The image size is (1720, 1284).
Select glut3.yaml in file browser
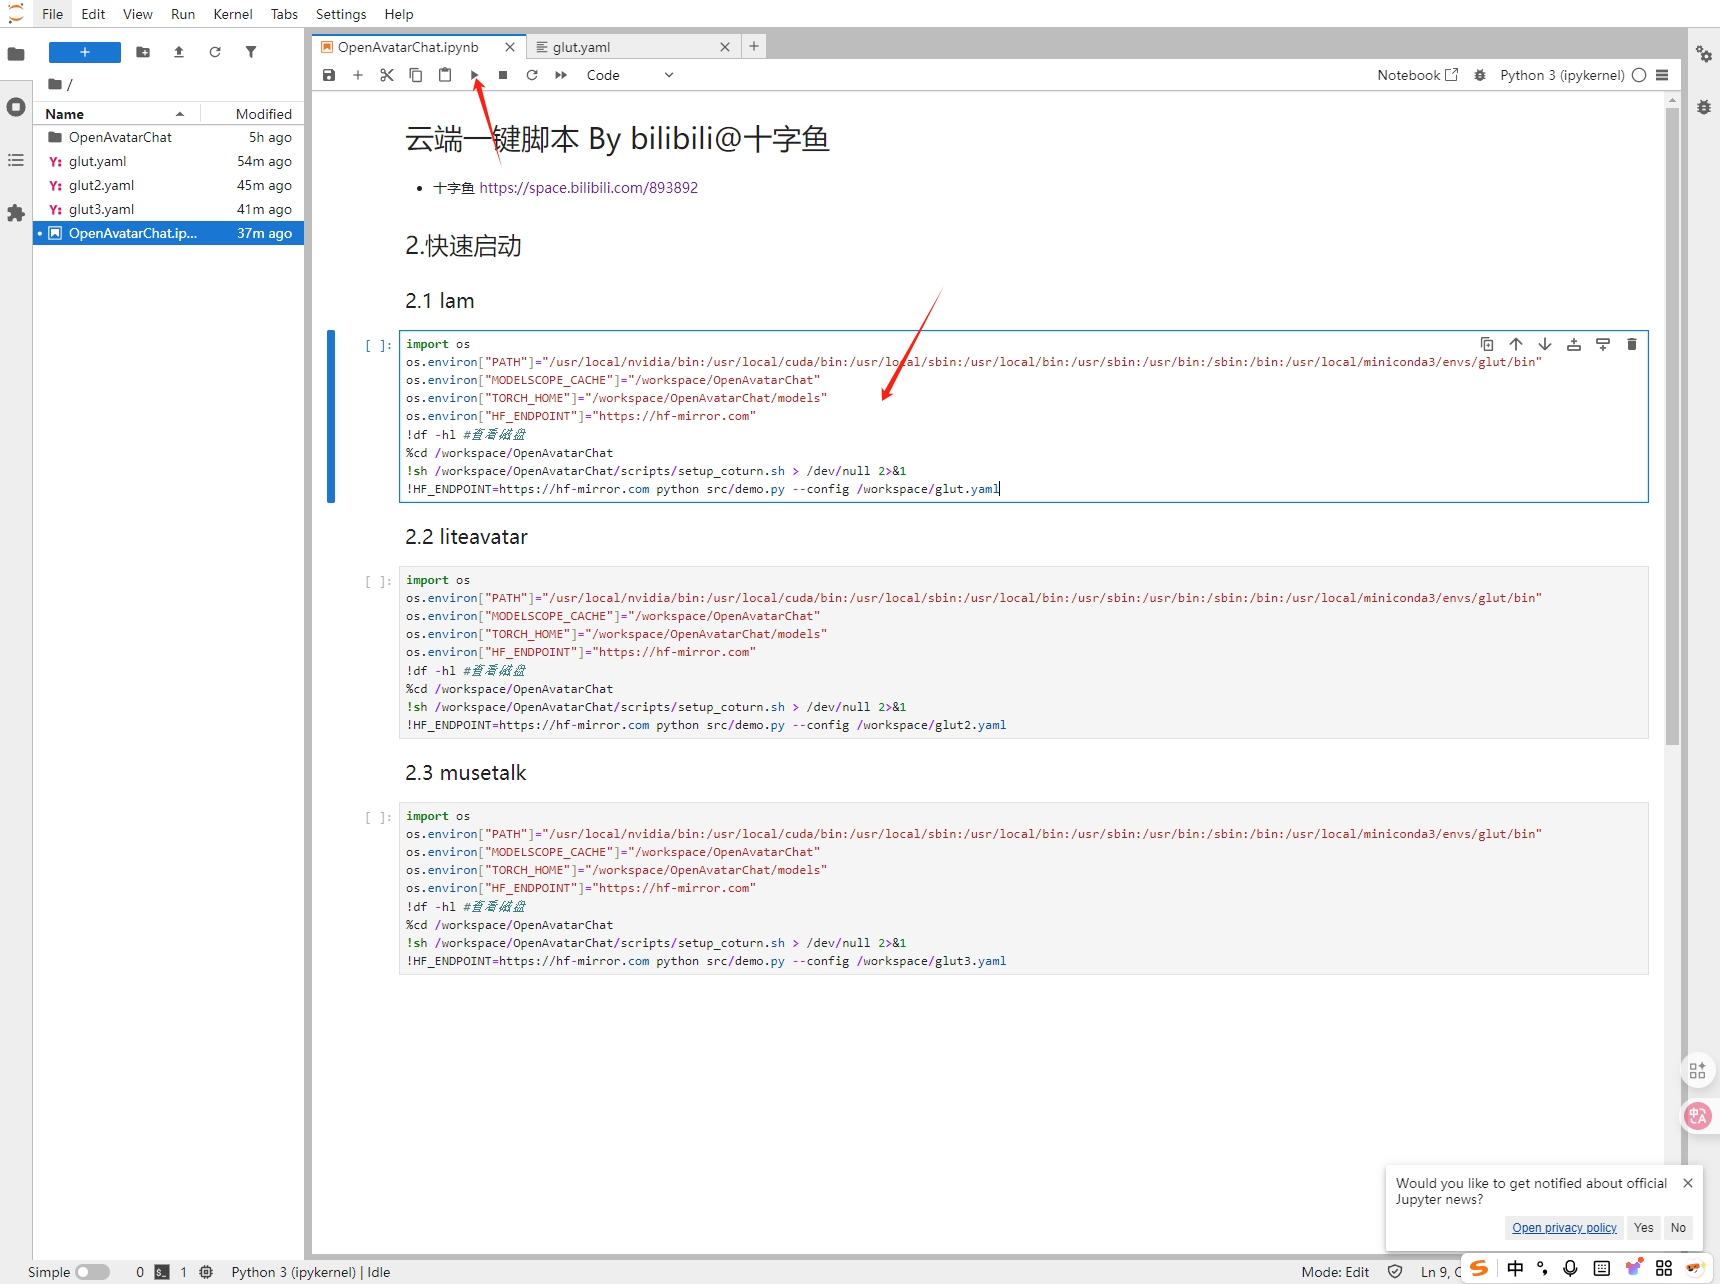coord(168,209)
